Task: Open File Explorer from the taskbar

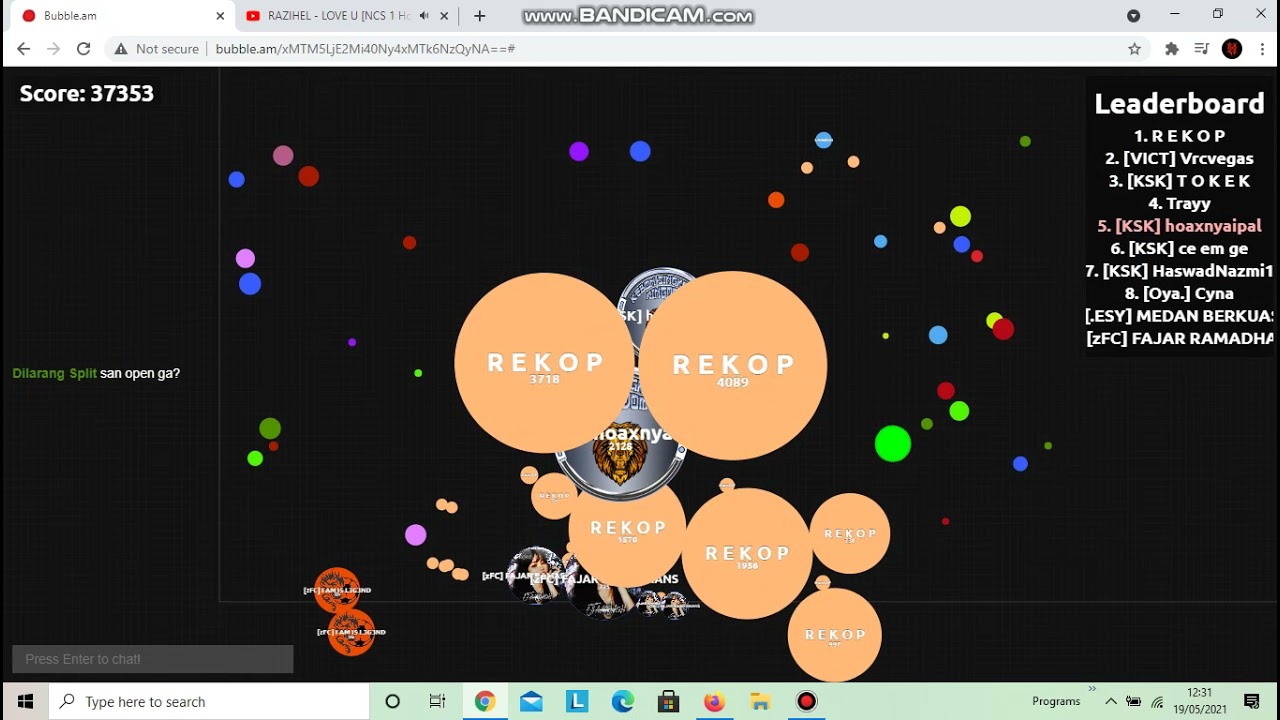Action: [760, 701]
